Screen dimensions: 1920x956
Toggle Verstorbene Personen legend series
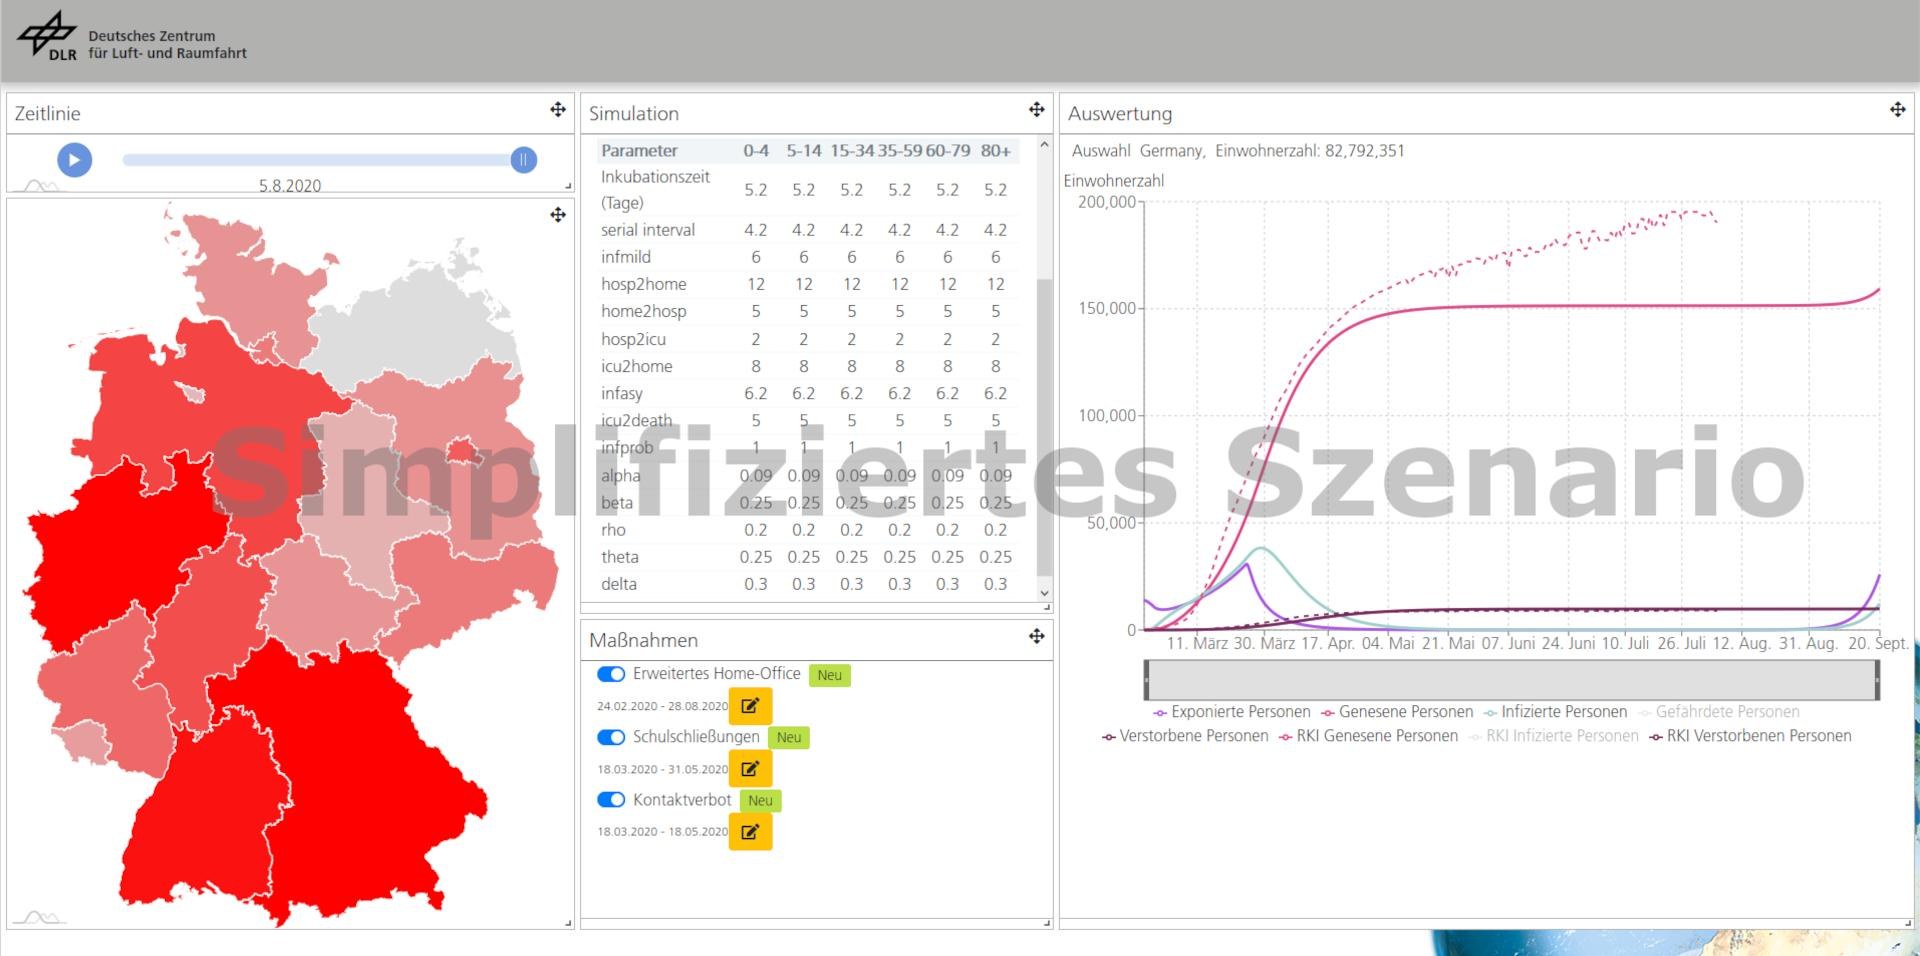click(x=1185, y=736)
